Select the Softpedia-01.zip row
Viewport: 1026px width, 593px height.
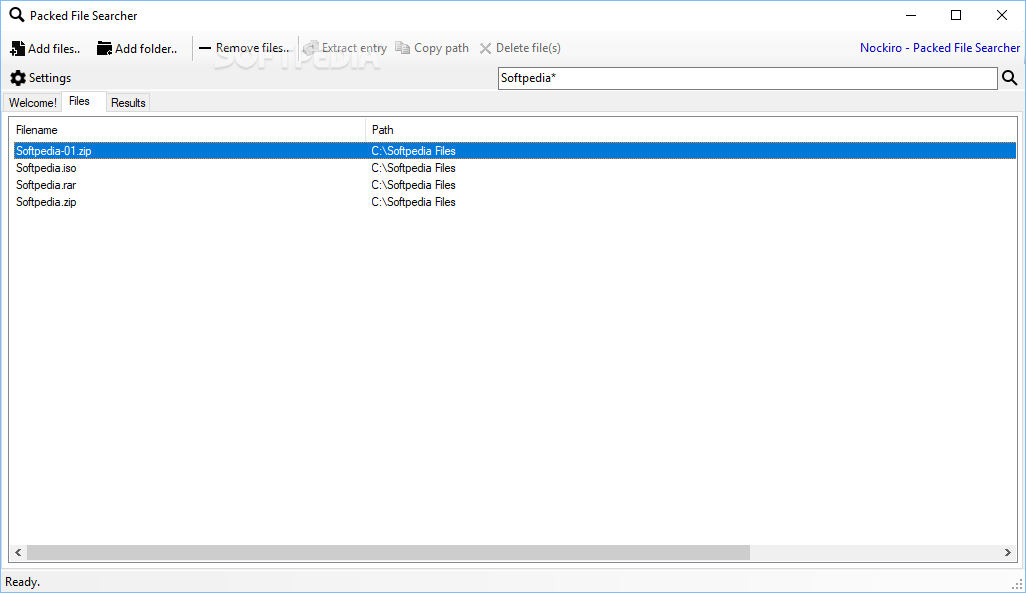pos(515,151)
